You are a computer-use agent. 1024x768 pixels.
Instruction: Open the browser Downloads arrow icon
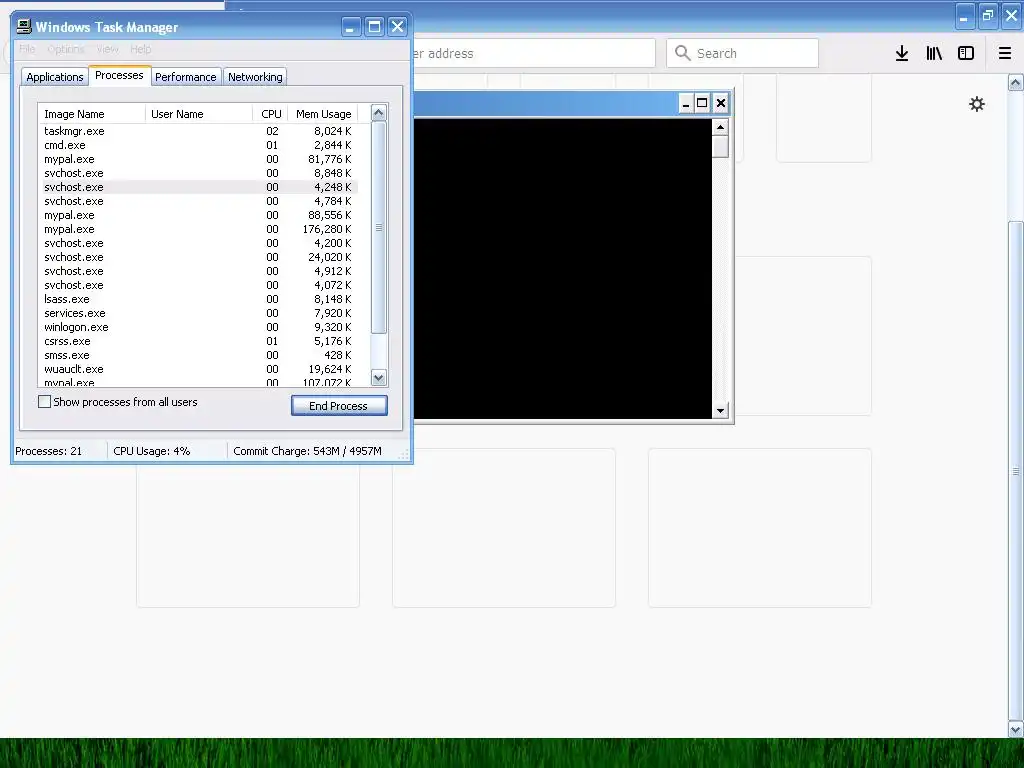(901, 54)
